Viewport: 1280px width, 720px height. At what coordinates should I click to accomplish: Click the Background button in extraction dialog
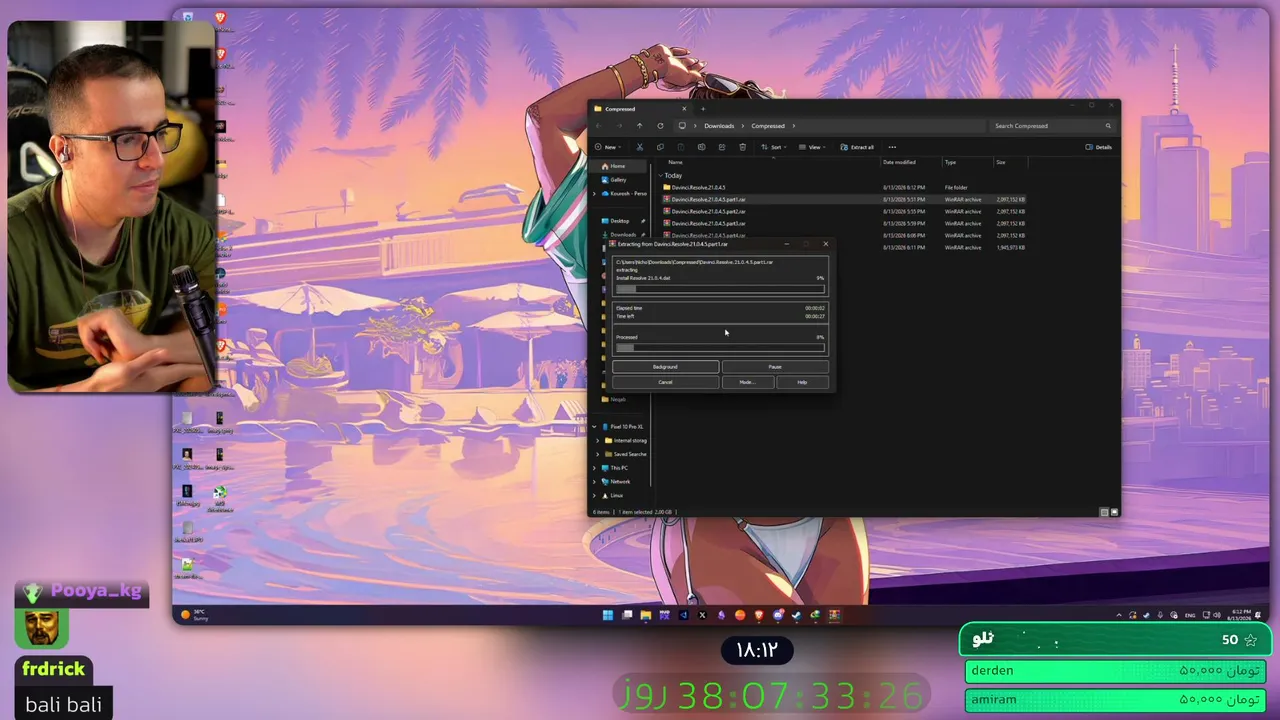(x=665, y=367)
